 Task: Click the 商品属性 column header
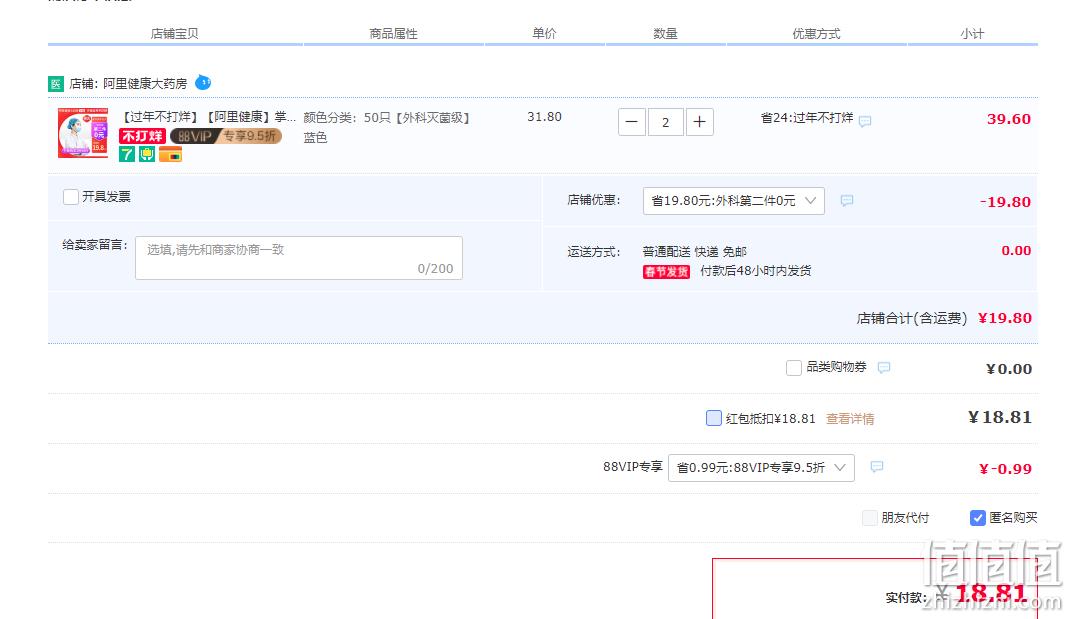[x=393, y=33]
